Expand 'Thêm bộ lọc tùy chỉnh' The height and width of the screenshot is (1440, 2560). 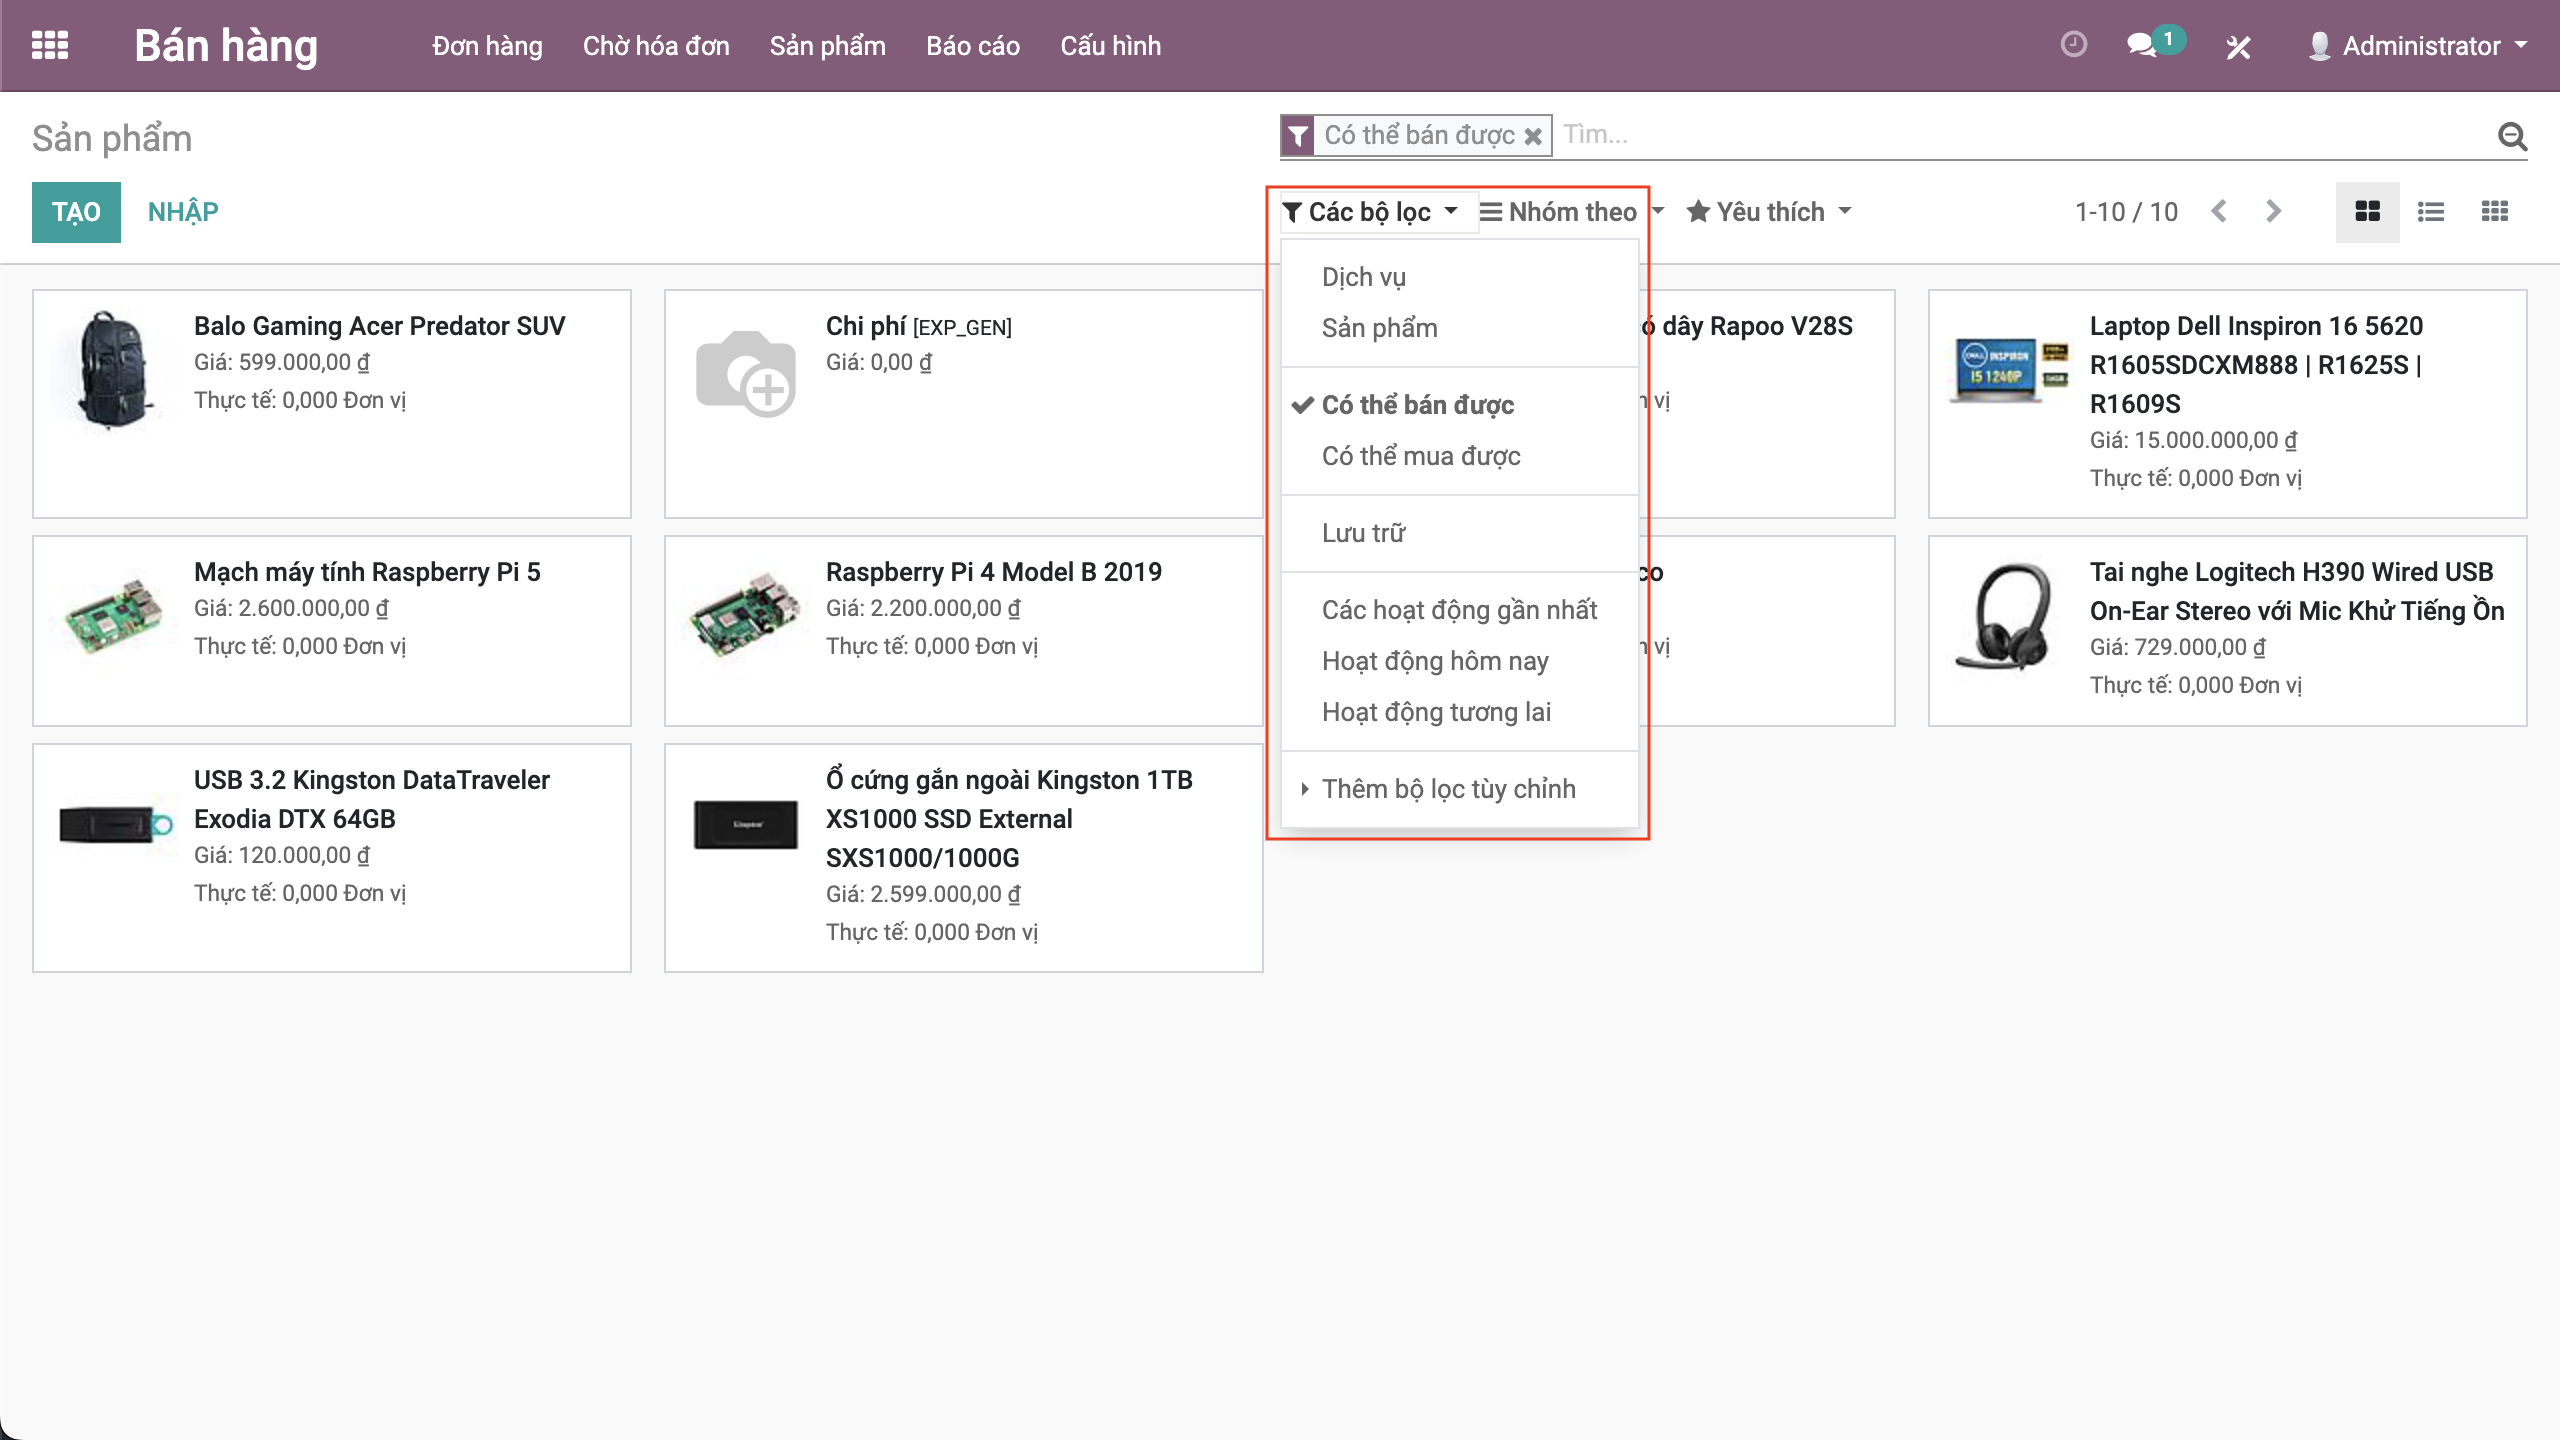coord(1447,789)
